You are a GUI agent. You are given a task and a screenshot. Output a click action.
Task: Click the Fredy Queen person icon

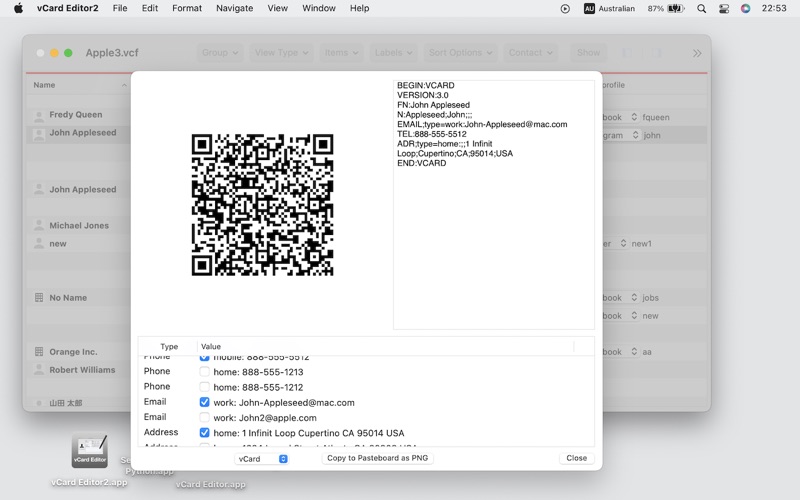pyautogui.click(x=39, y=116)
